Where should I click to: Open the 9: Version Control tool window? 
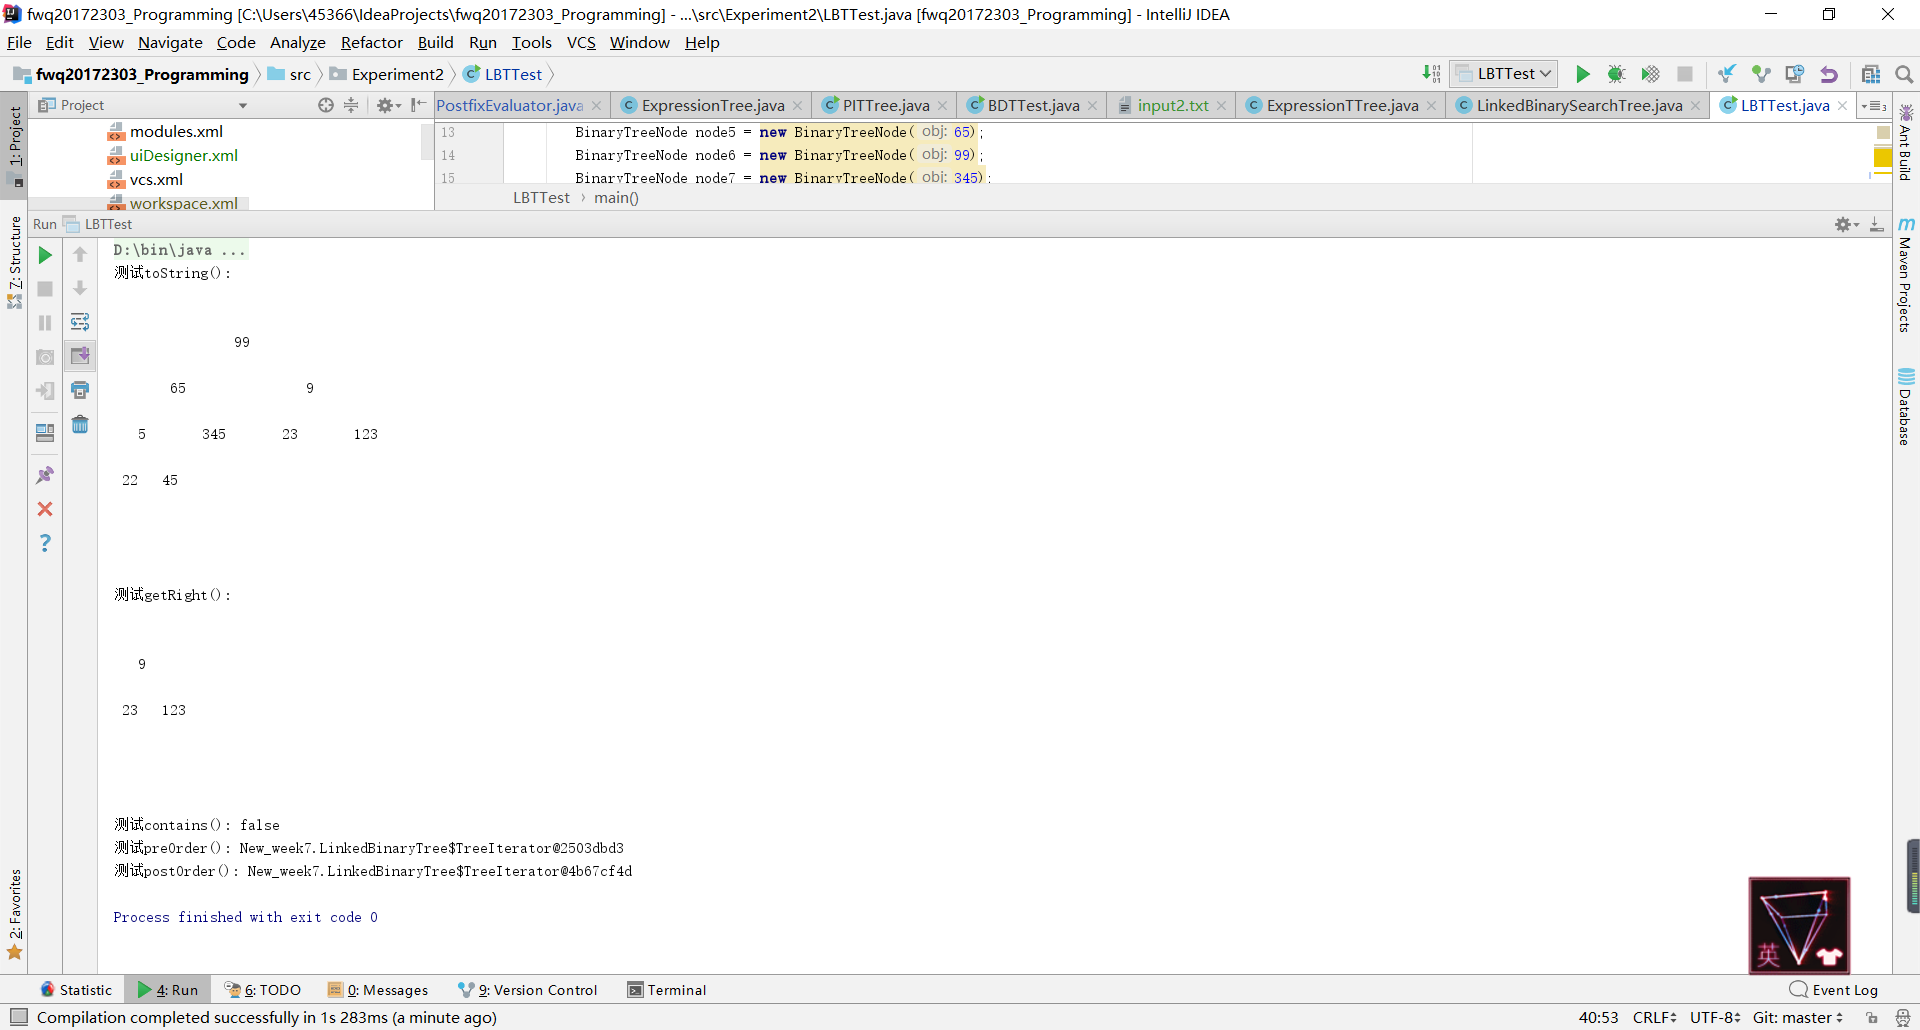tap(527, 990)
